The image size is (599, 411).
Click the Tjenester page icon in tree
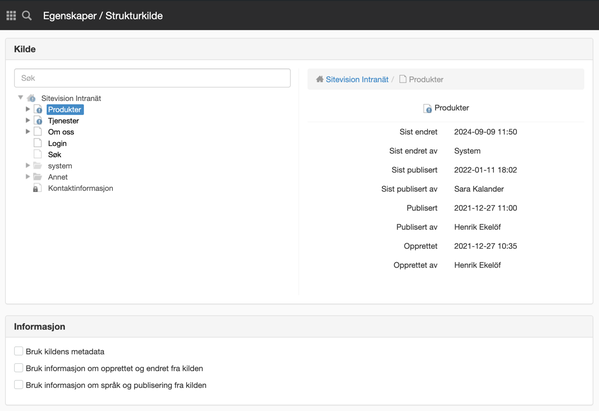click(38, 121)
